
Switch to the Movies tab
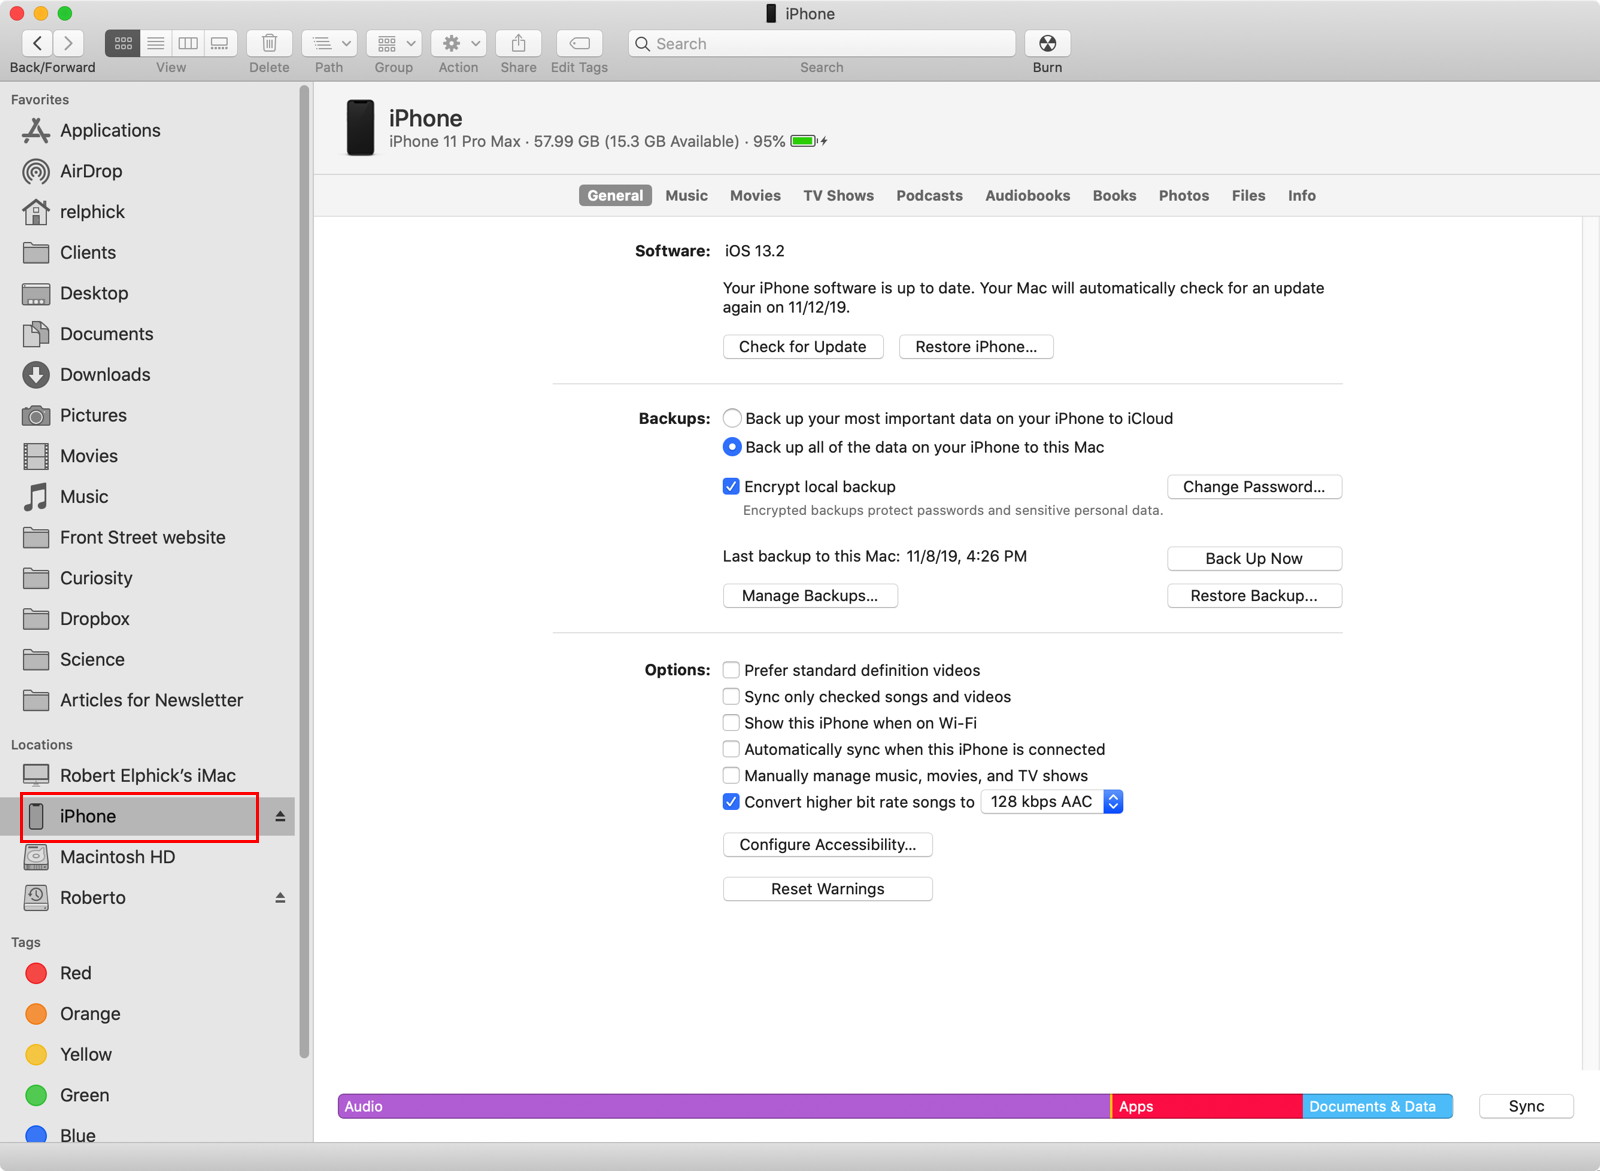tap(755, 196)
